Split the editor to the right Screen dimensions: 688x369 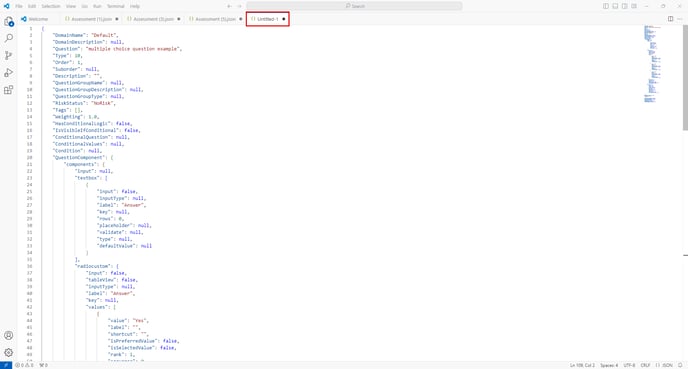tap(670, 19)
